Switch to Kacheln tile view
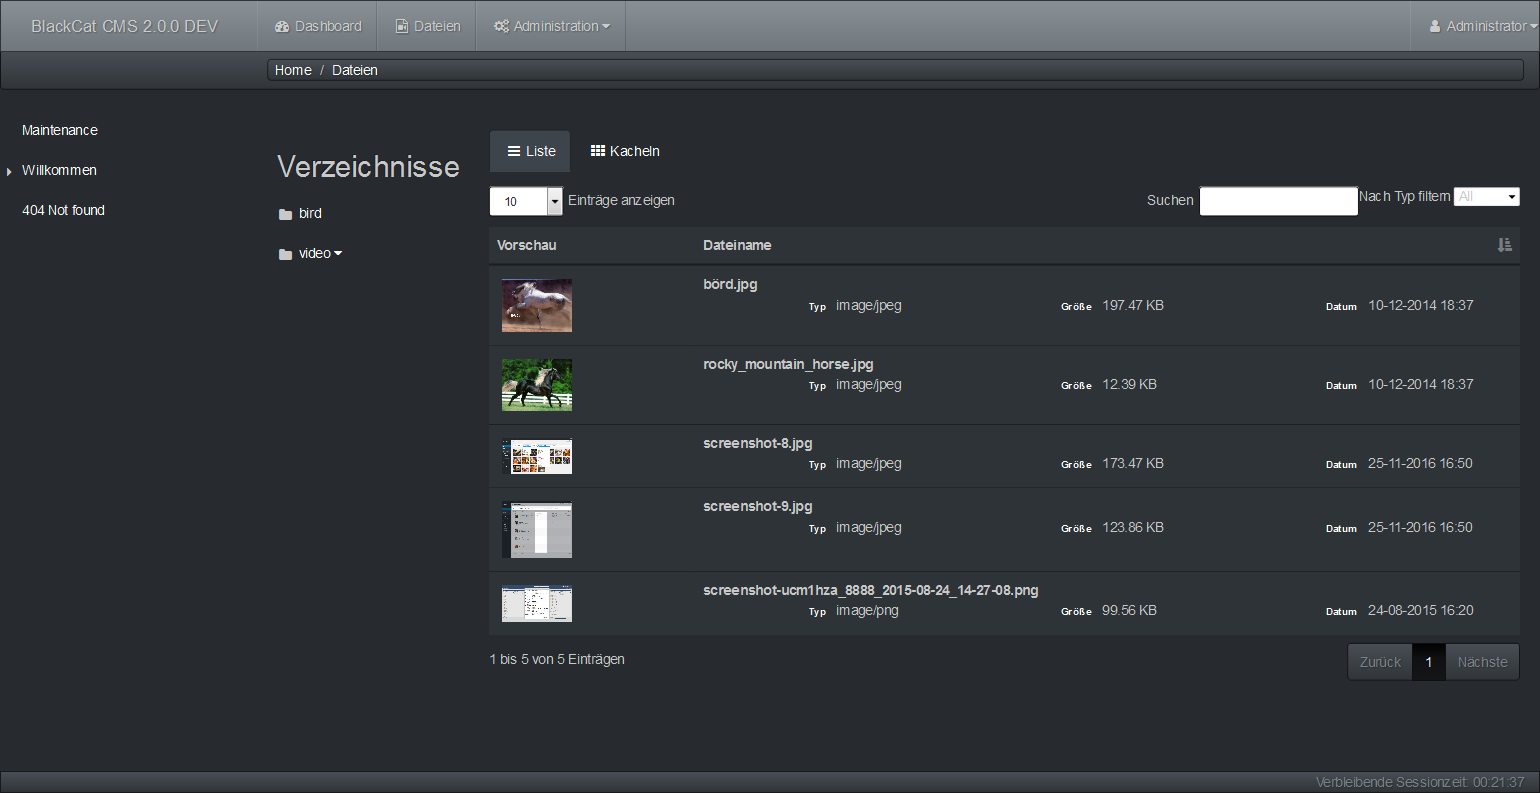The image size is (1540, 793). coord(625,151)
